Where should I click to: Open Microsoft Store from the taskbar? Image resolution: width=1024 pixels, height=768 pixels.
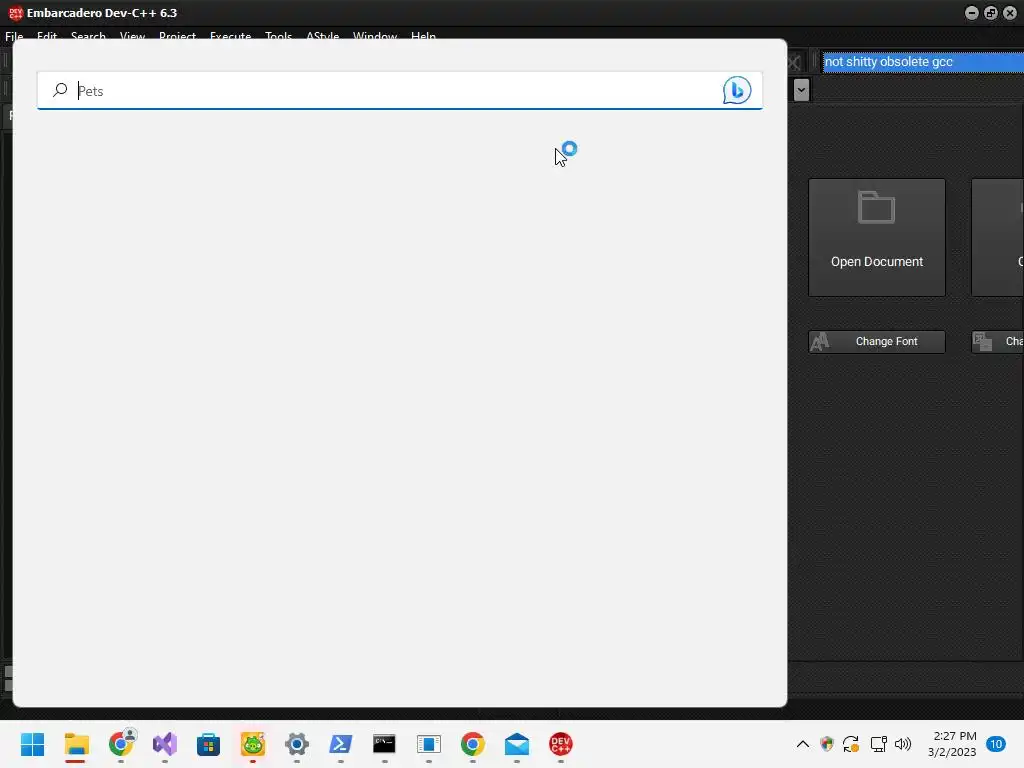click(208, 744)
